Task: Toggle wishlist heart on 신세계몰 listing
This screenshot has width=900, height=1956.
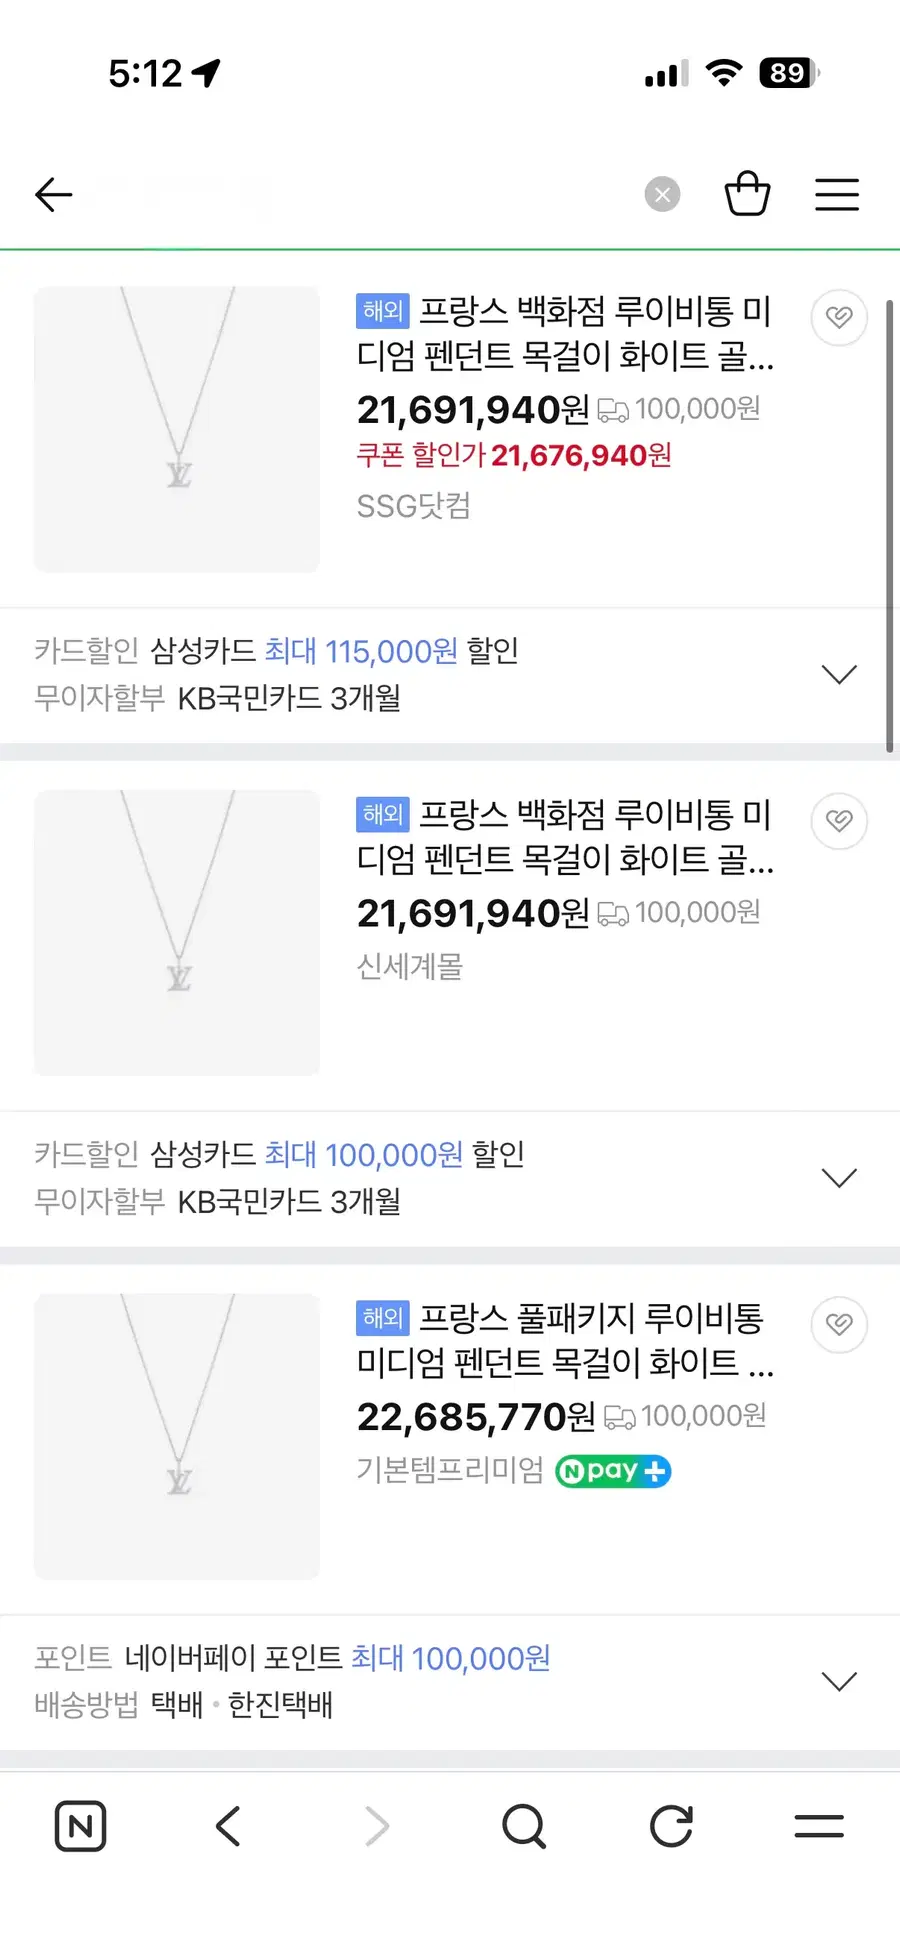Action: click(x=838, y=821)
